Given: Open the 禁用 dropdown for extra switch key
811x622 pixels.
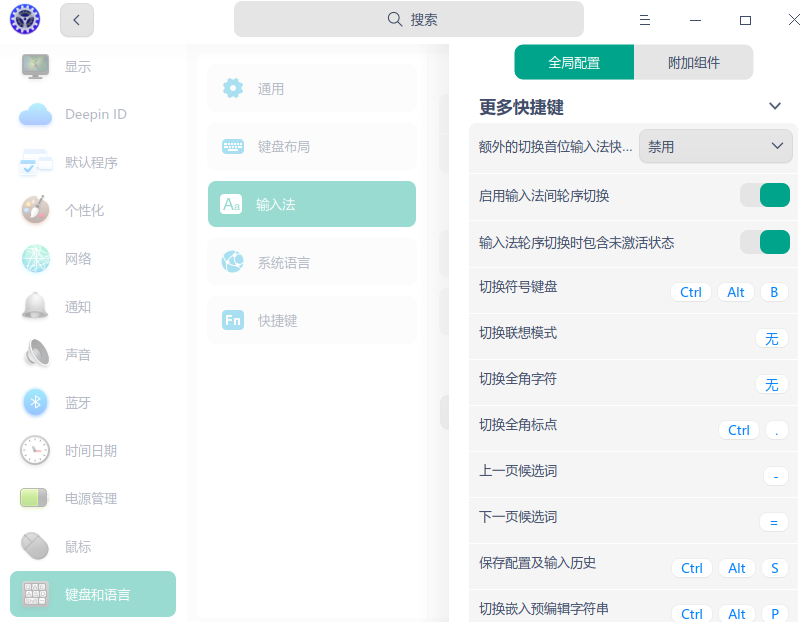Looking at the screenshot, I should 715,147.
